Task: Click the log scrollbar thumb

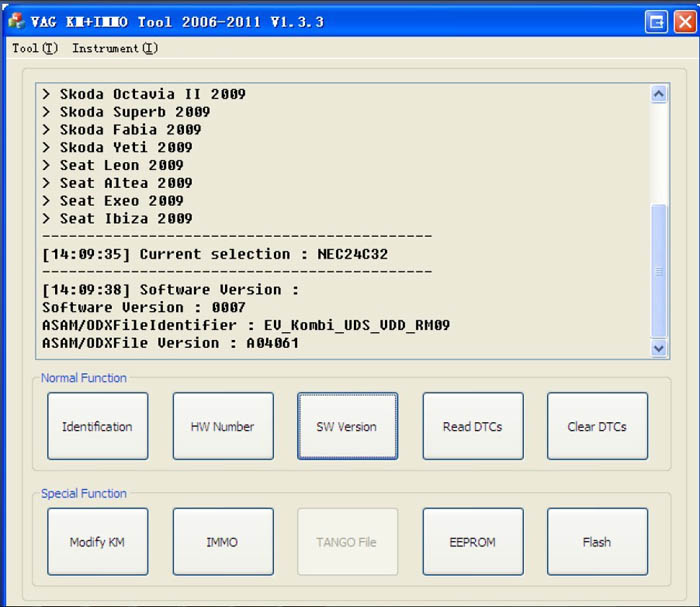Action: 659,270
